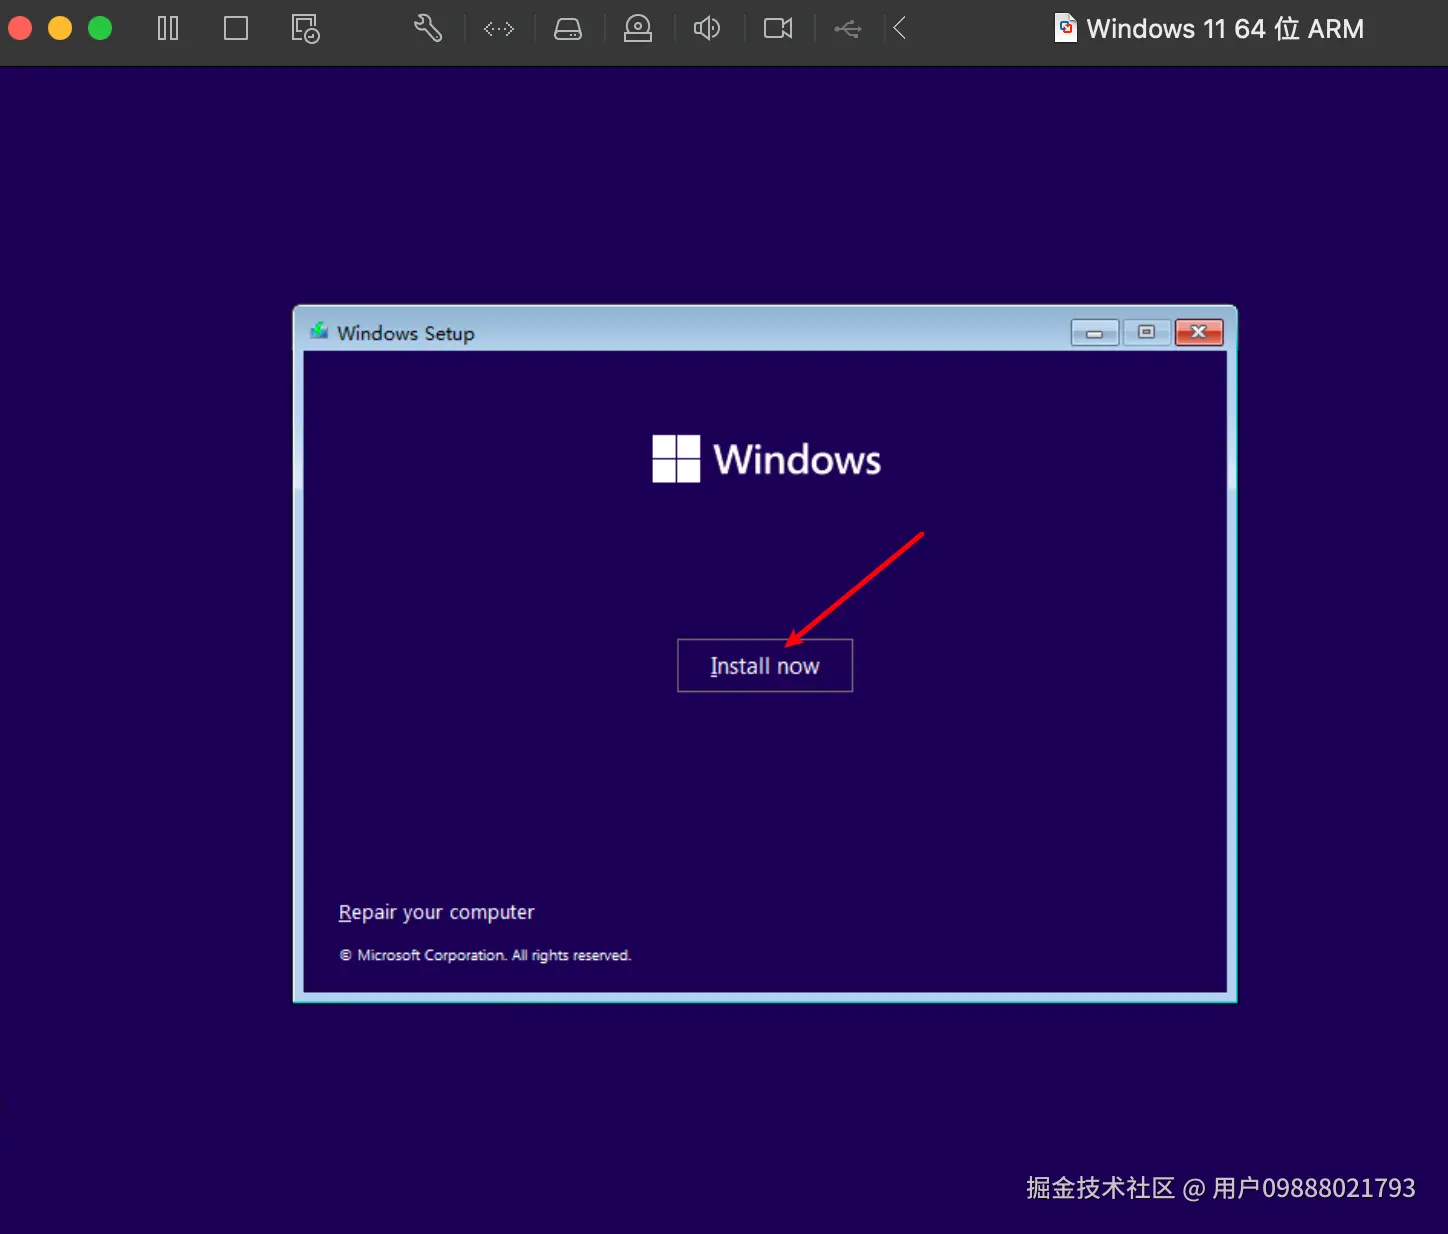Close the Windows Setup dialog

point(1199,332)
